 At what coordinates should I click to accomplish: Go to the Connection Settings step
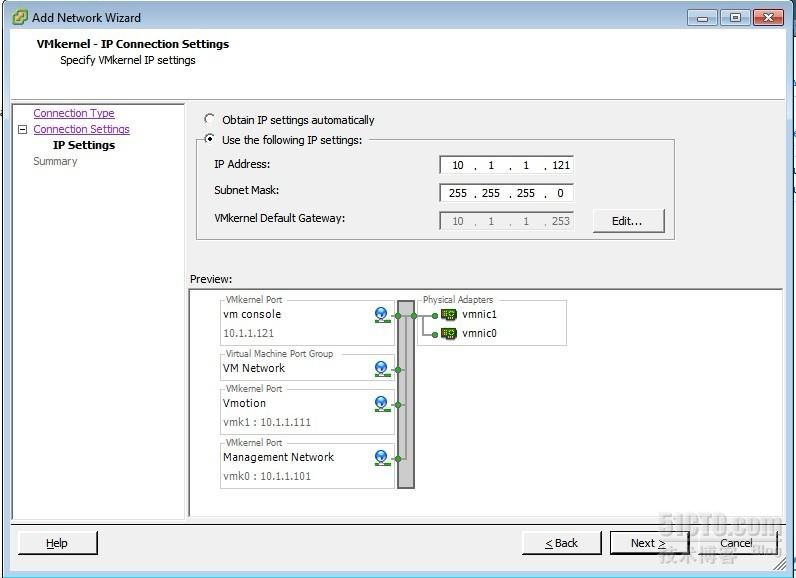coord(81,129)
